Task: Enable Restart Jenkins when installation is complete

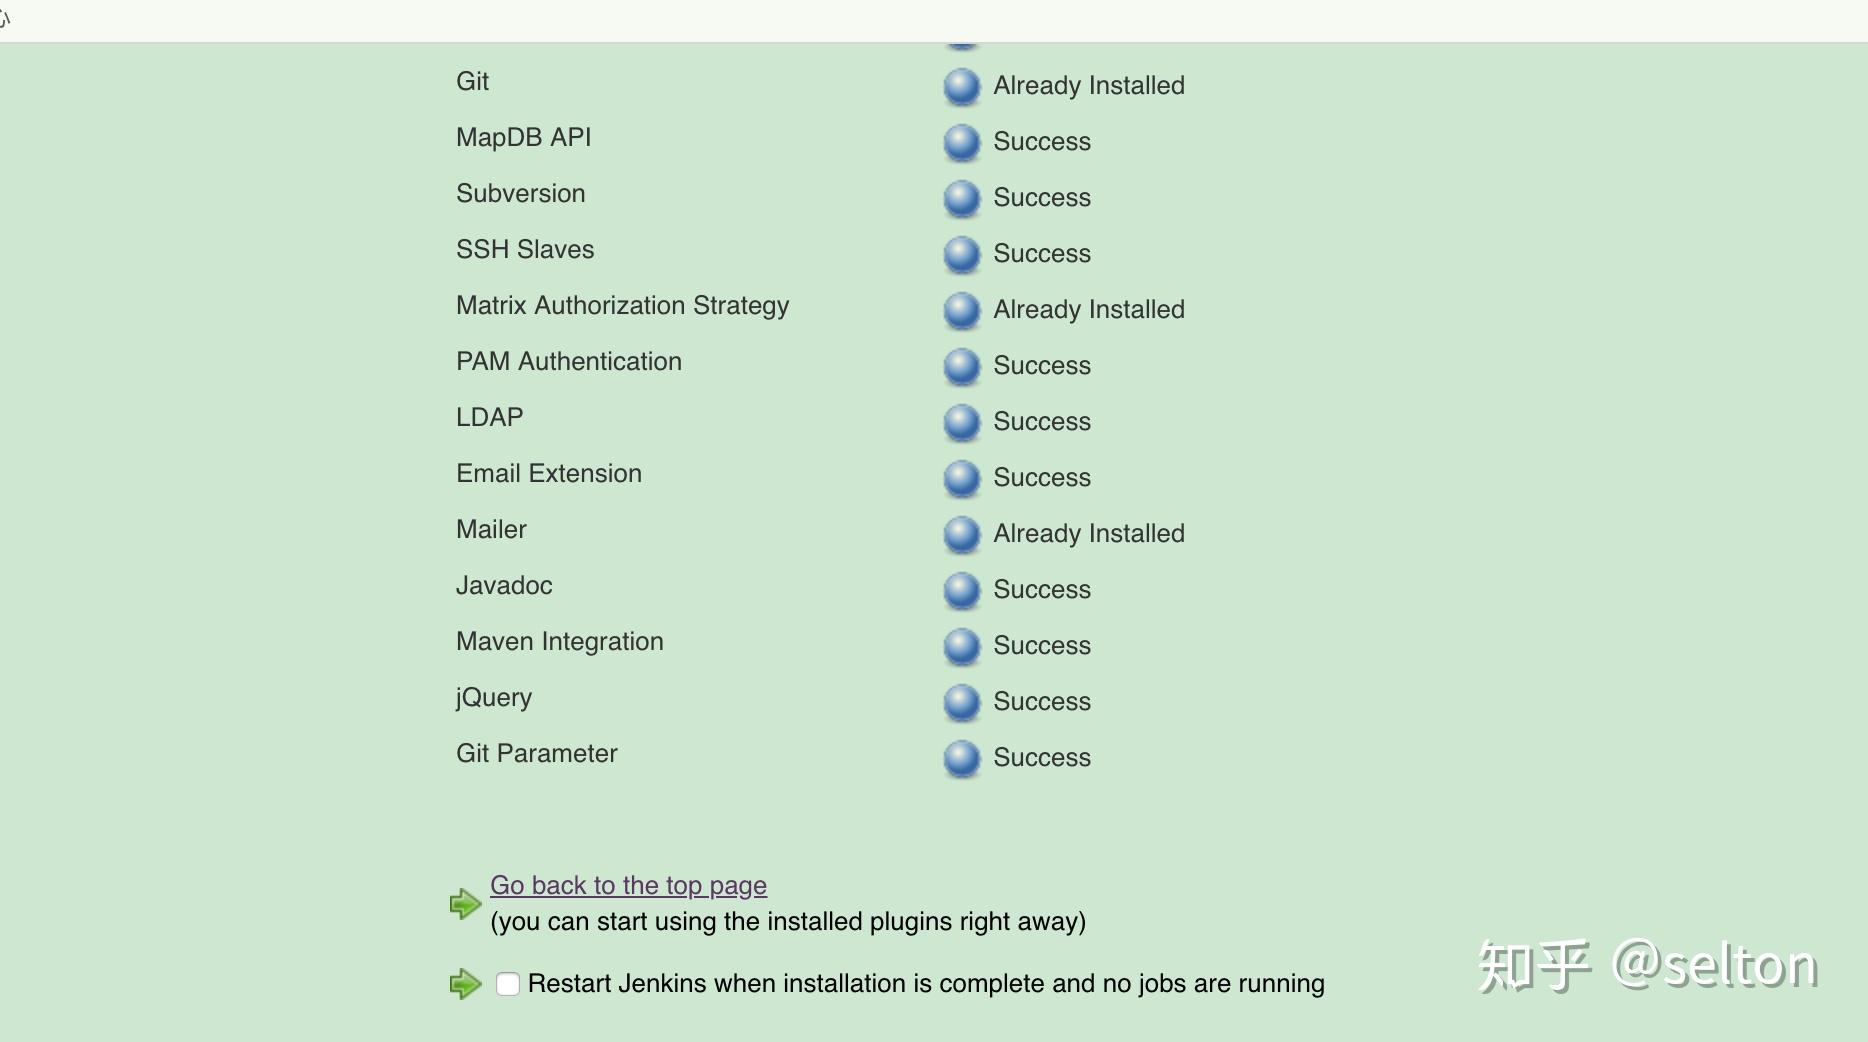Action: 508,984
